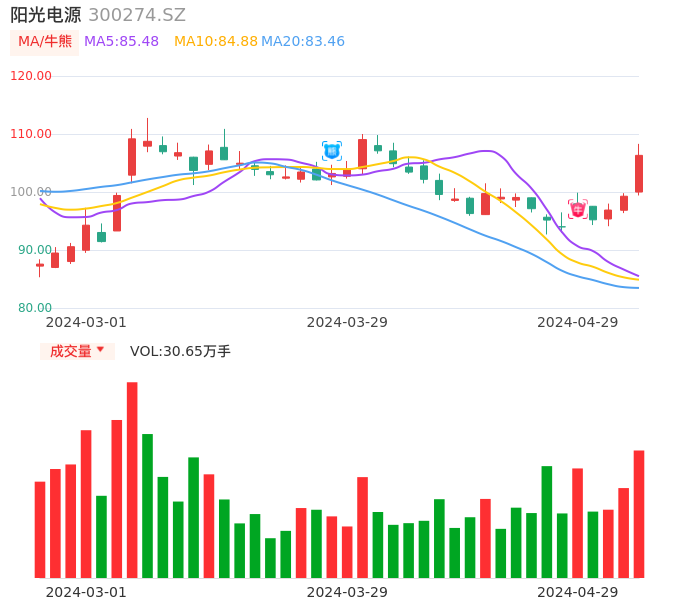This screenshot has height=606, width=686.
Task: Click the last red candlestick on the right
Action: pos(639,173)
